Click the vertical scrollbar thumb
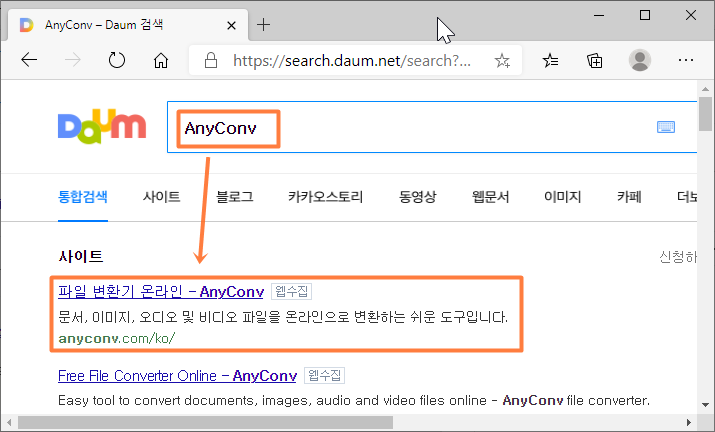 pyautogui.click(x=705, y=114)
